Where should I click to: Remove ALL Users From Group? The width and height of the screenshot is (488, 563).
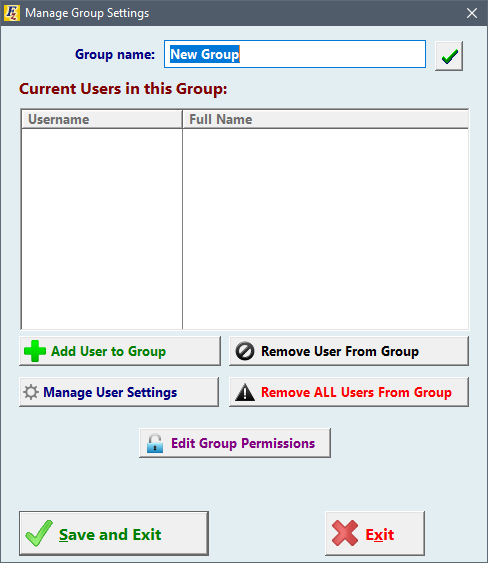(349, 392)
